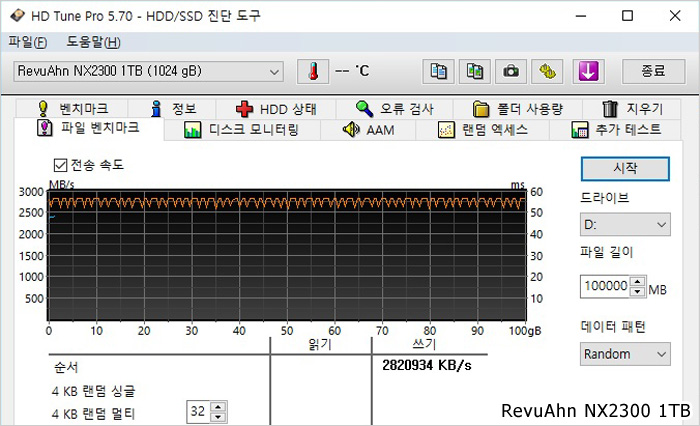700x426 pixels.
Task: Click the 랜덤 액세스 scatter icon
Action: [x=446, y=130]
